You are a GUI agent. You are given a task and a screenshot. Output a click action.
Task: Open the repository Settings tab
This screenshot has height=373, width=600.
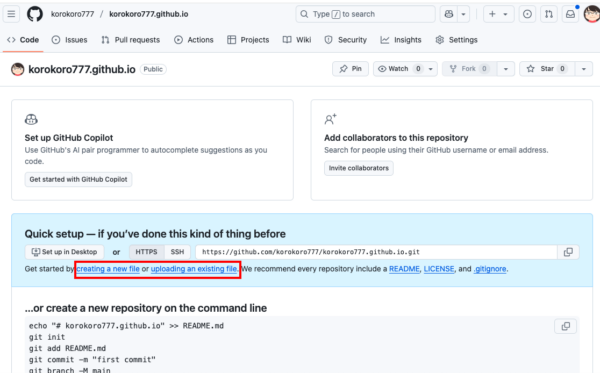(x=457, y=40)
